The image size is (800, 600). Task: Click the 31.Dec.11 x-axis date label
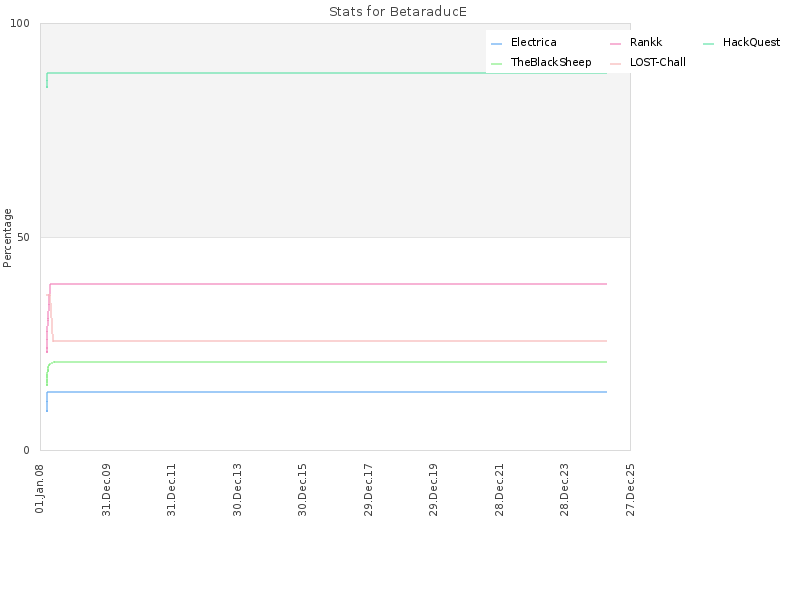click(x=171, y=490)
